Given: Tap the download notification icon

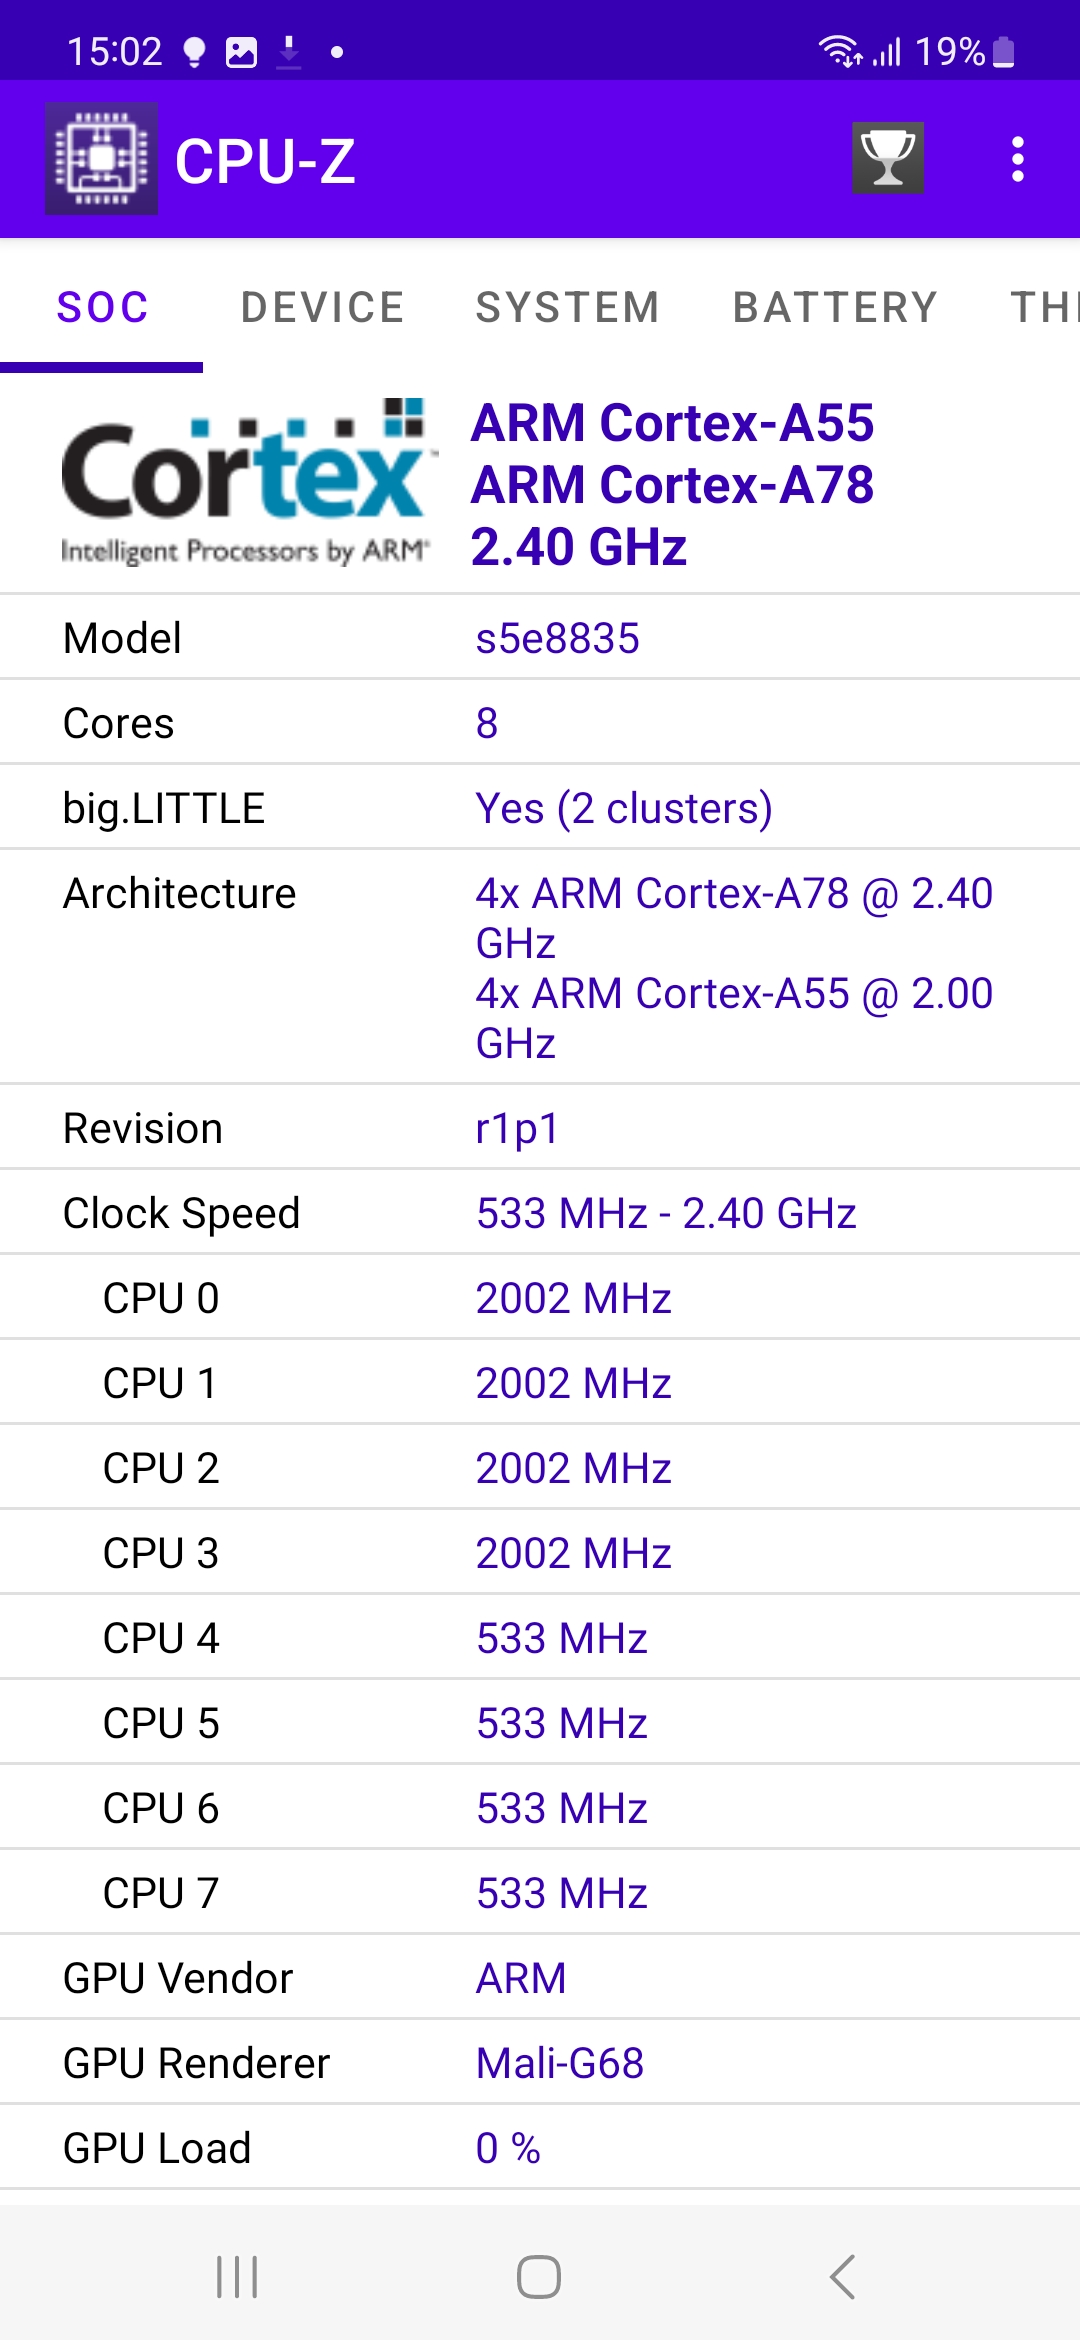Looking at the screenshot, I should [289, 52].
